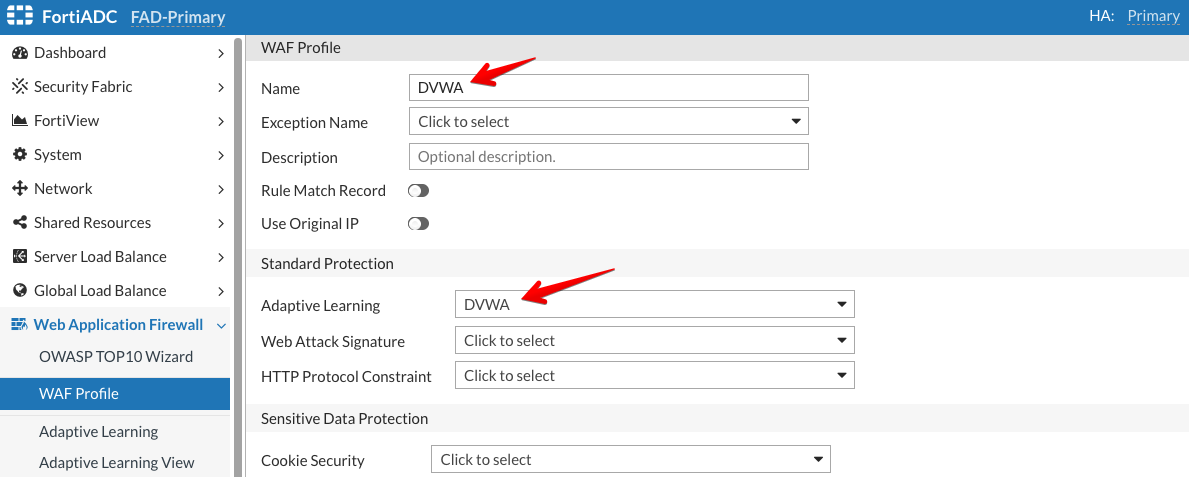The height and width of the screenshot is (477, 1189).
Task: Click the FortiView chart icon
Action: 19,121
